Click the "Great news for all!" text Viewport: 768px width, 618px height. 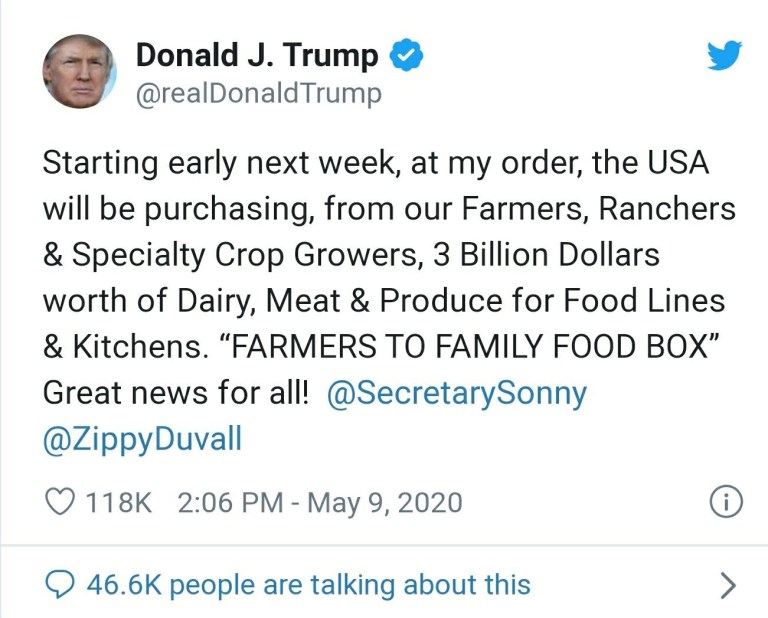click(176, 393)
